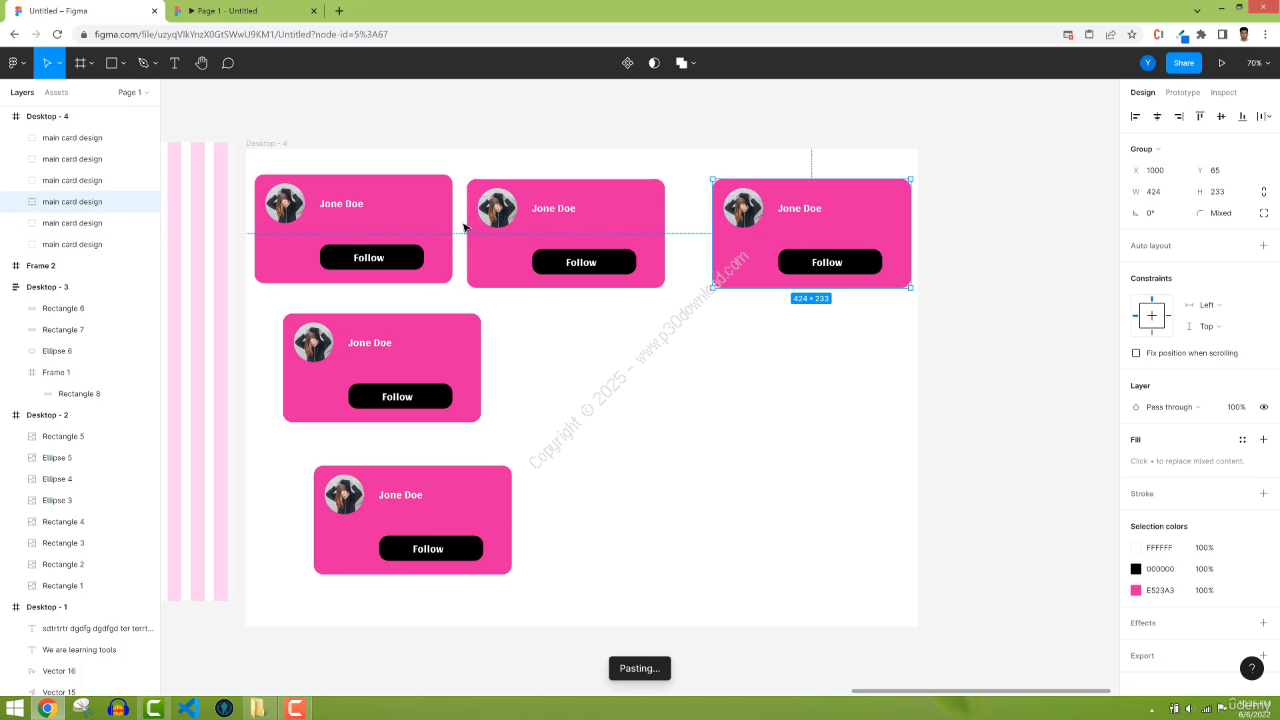Expand the Page 1 pages dropdown
The image size is (1280, 720).
click(x=133, y=92)
